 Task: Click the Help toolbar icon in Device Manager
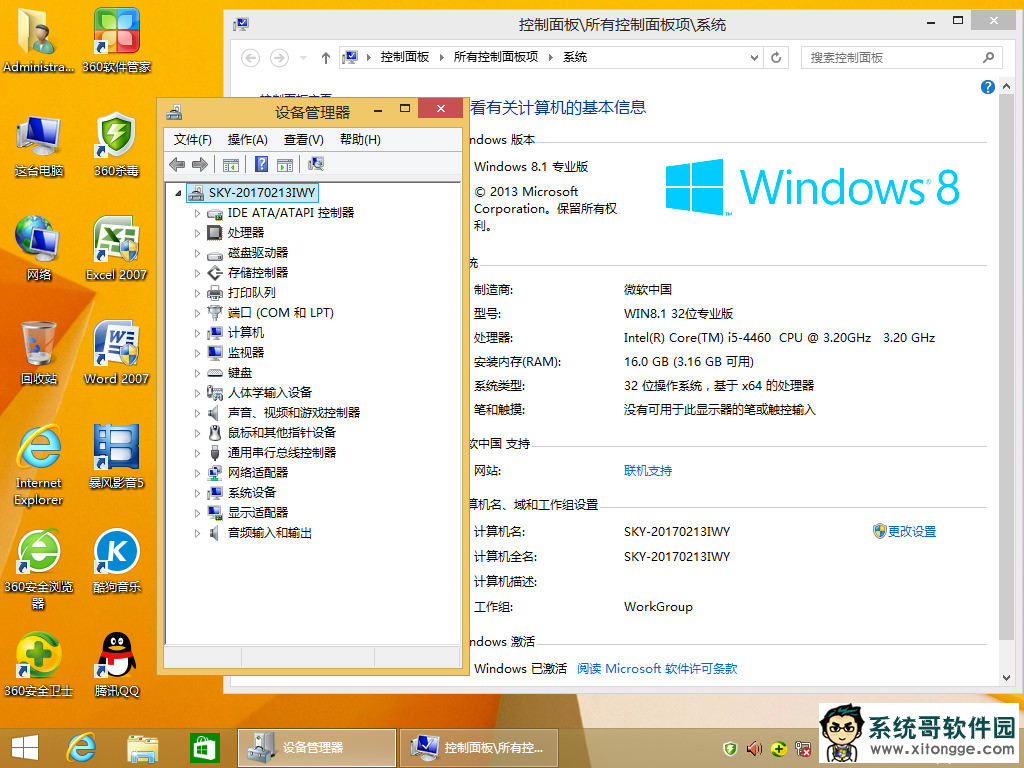point(261,165)
